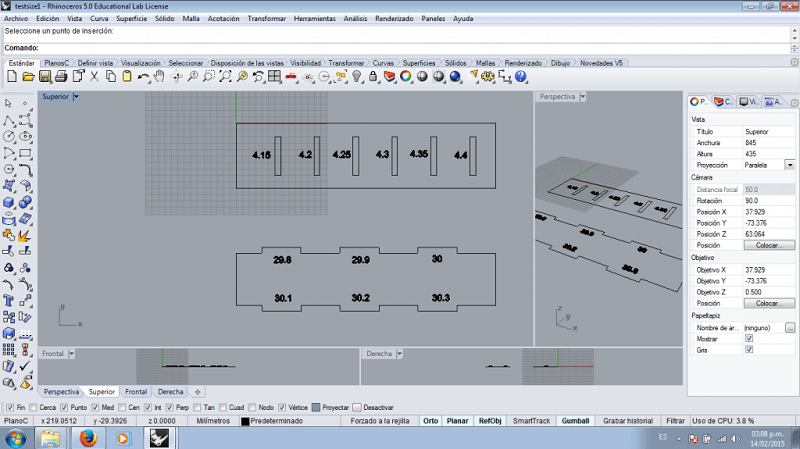800x449 pixels.
Task: Open the Perspectiva viewport title dropdown
Action: [x=583, y=96]
